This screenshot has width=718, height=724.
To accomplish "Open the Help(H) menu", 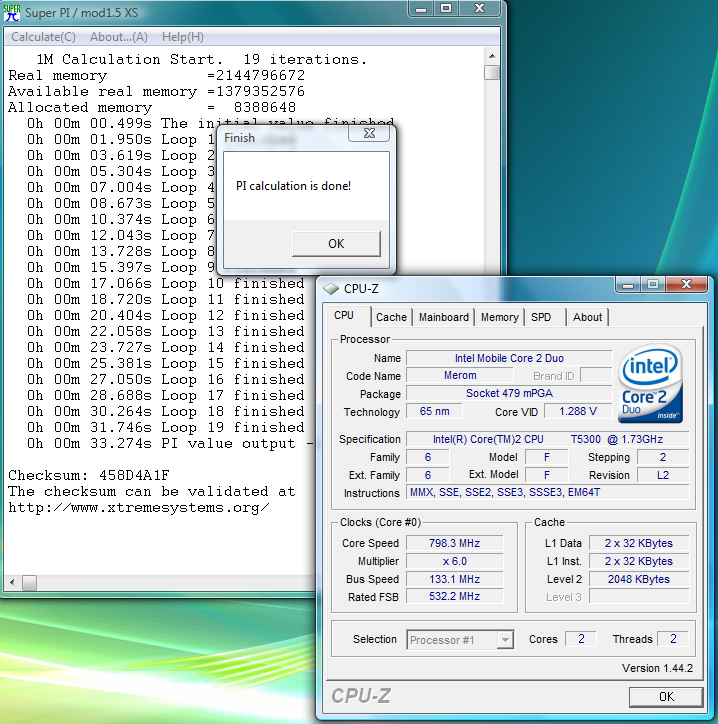I will 182,37.
